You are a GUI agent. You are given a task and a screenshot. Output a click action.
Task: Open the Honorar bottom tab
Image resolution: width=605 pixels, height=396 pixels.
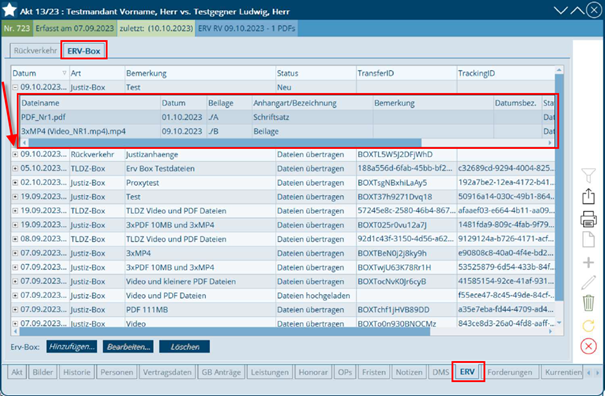pos(313,372)
